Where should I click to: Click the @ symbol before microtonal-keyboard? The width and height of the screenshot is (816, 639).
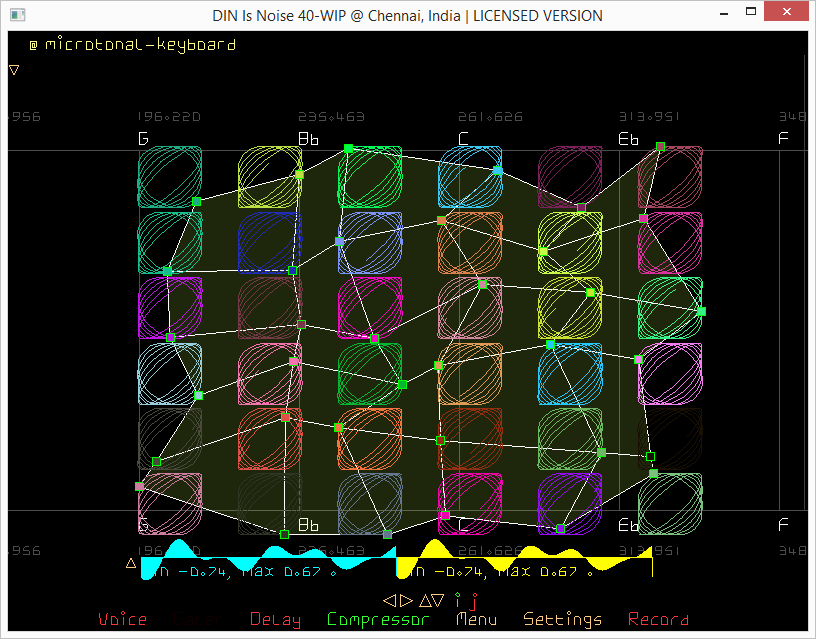(33, 45)
